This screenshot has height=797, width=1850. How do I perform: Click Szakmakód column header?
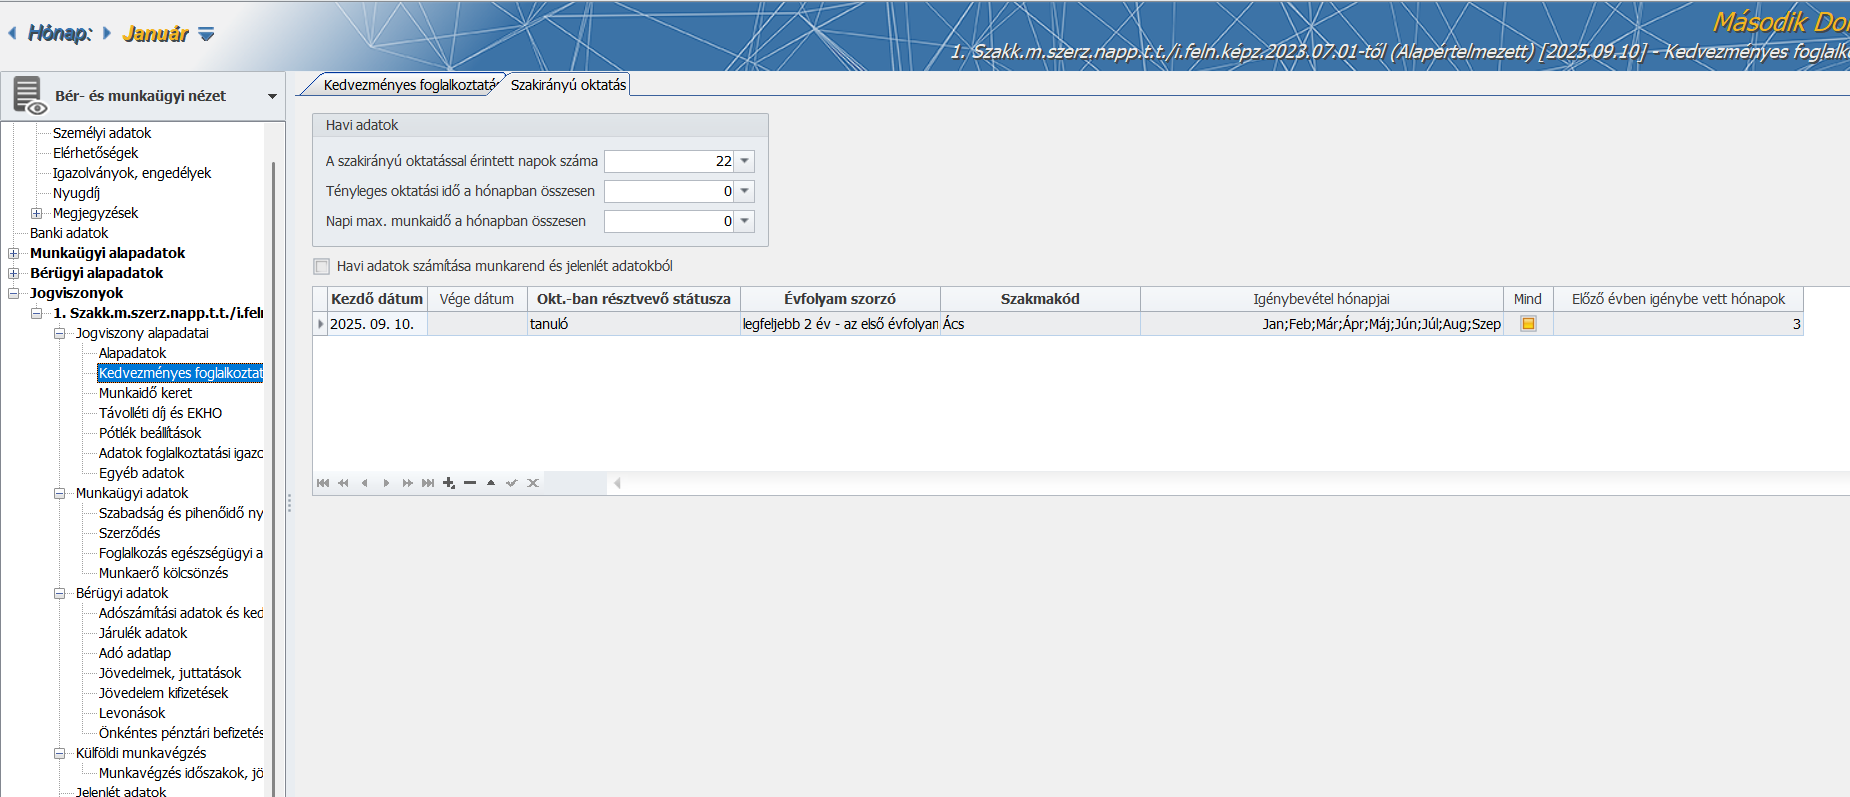[x=1040, y=299]
